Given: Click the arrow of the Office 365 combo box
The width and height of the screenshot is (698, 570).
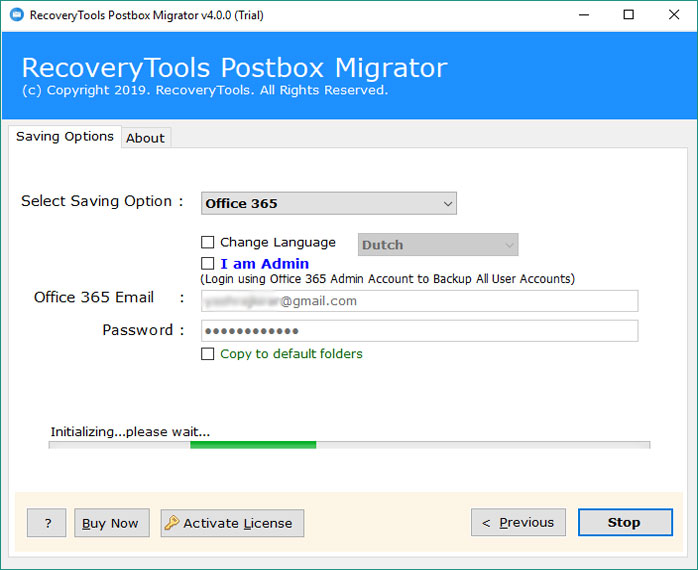Looking at the screenshot, I should tap(447, 204).
